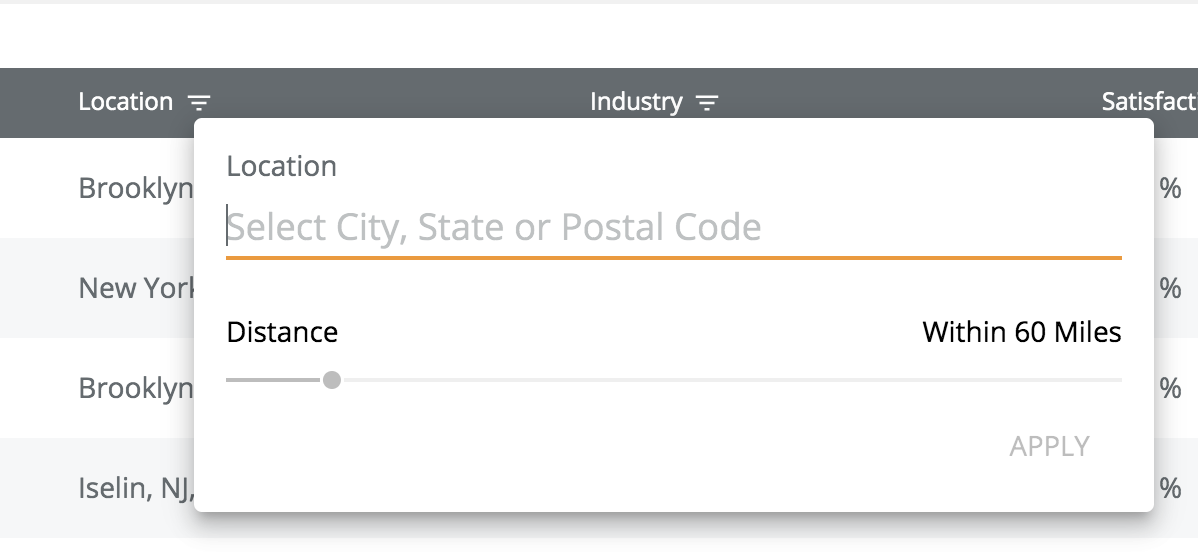Click the Location column header text
The width and height of the screenshot is (1198, 560).
(x=126, y=102)
